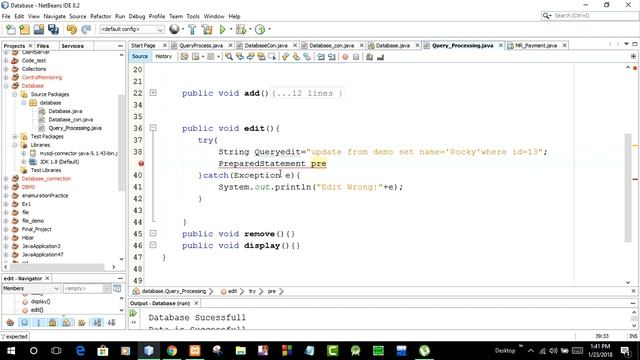
Task: Click the editor vertical scrollbar thumb
Action: coord(628,188)
